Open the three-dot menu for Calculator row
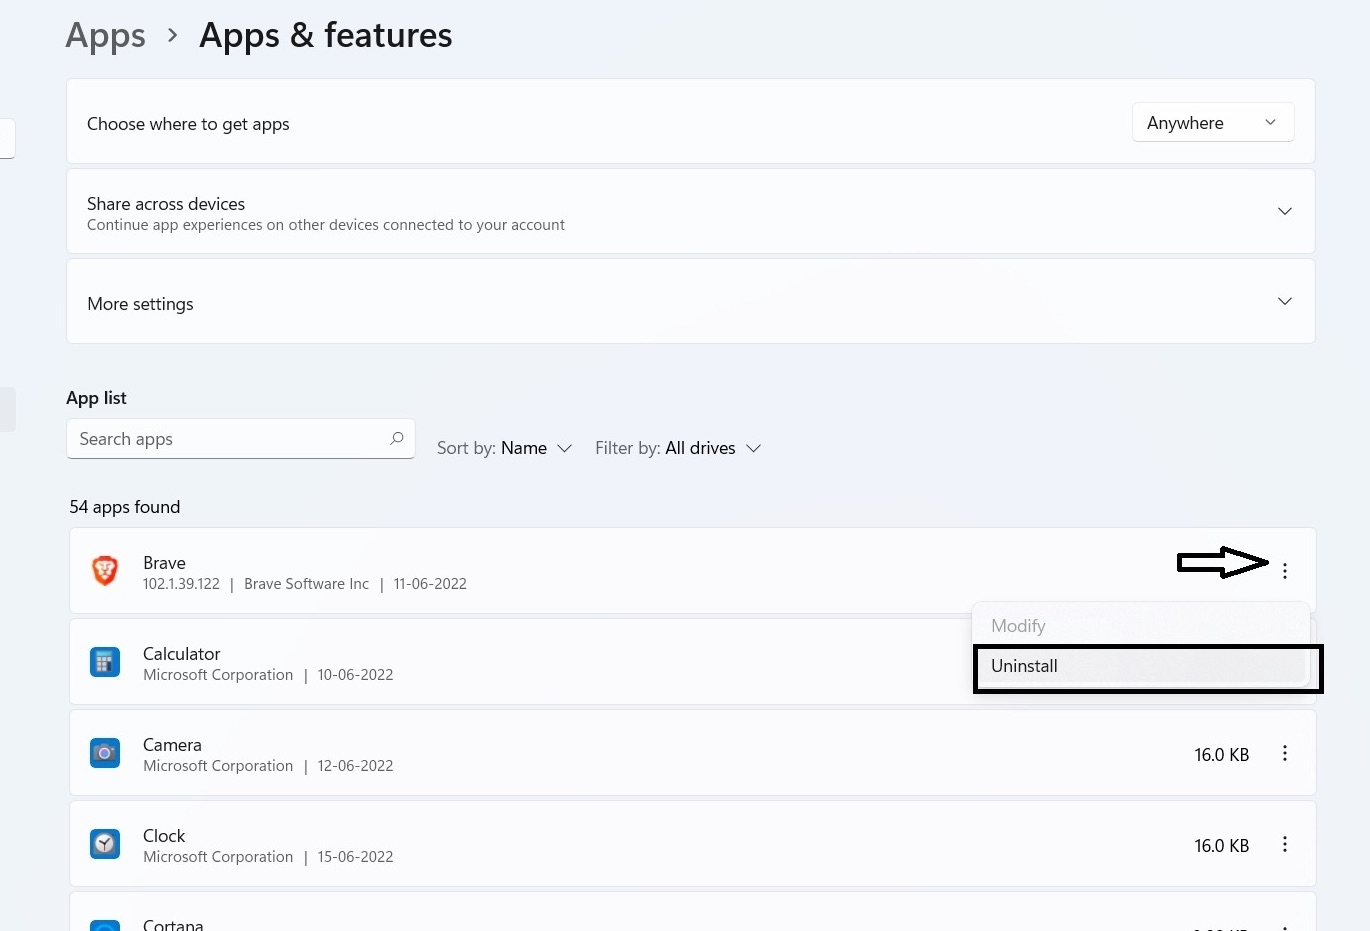The width and height of the screenshot is (1370, 931). click(1285, 662)
